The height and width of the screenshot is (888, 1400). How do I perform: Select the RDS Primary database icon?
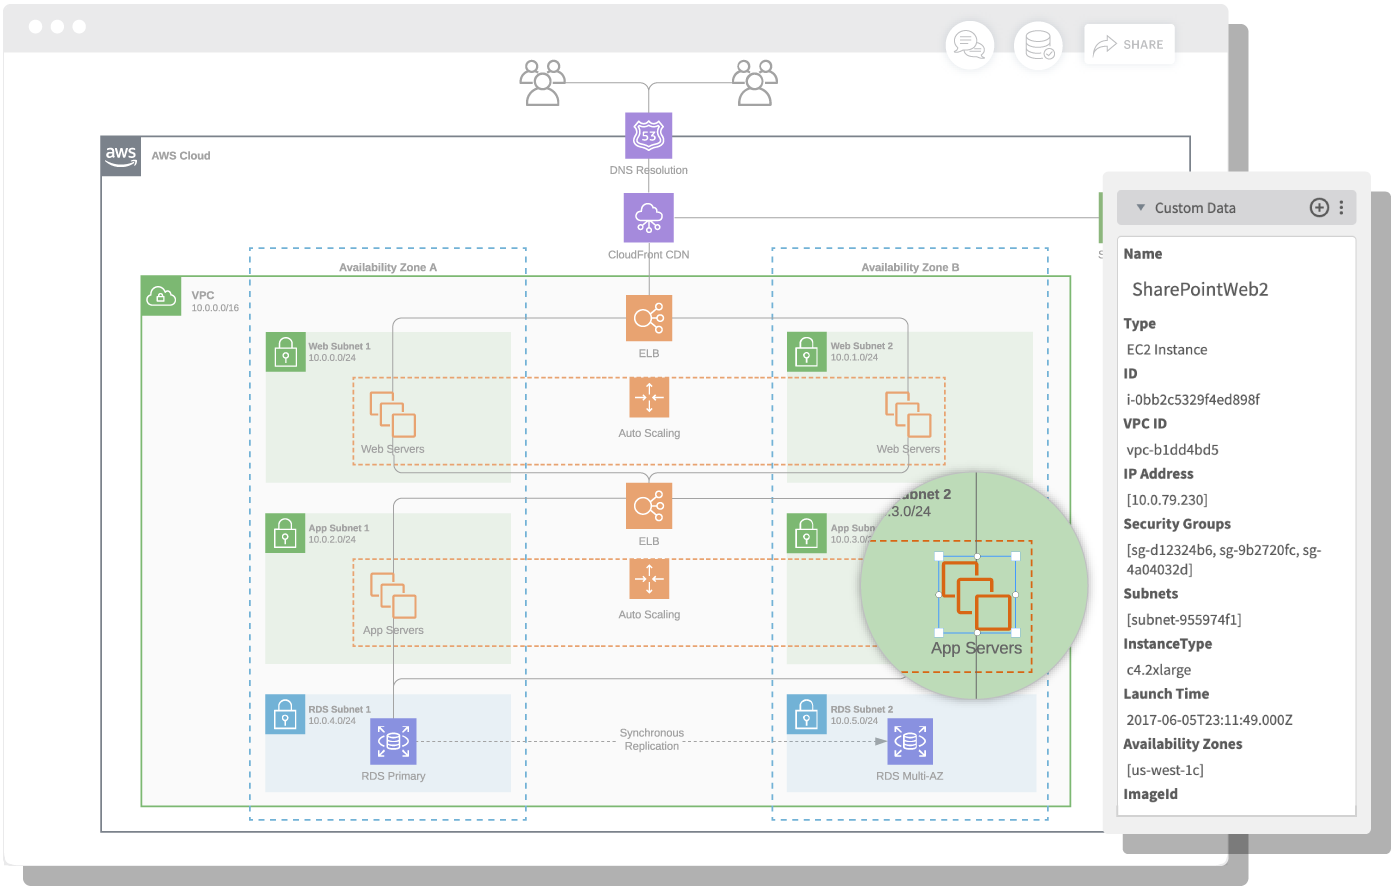pos(393,742)
